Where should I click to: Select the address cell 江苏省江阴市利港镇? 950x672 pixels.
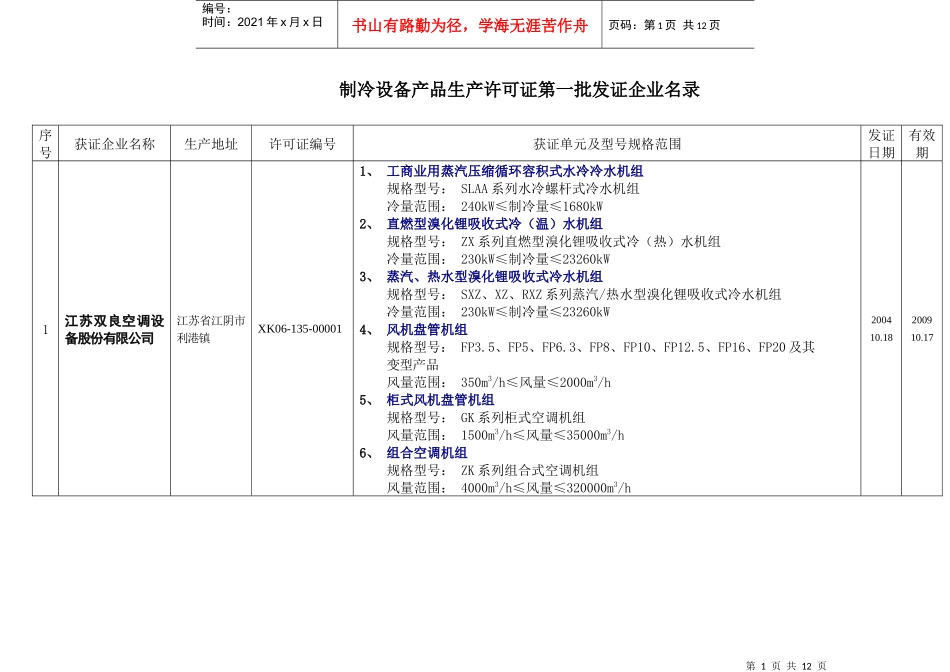click(211, 329)
